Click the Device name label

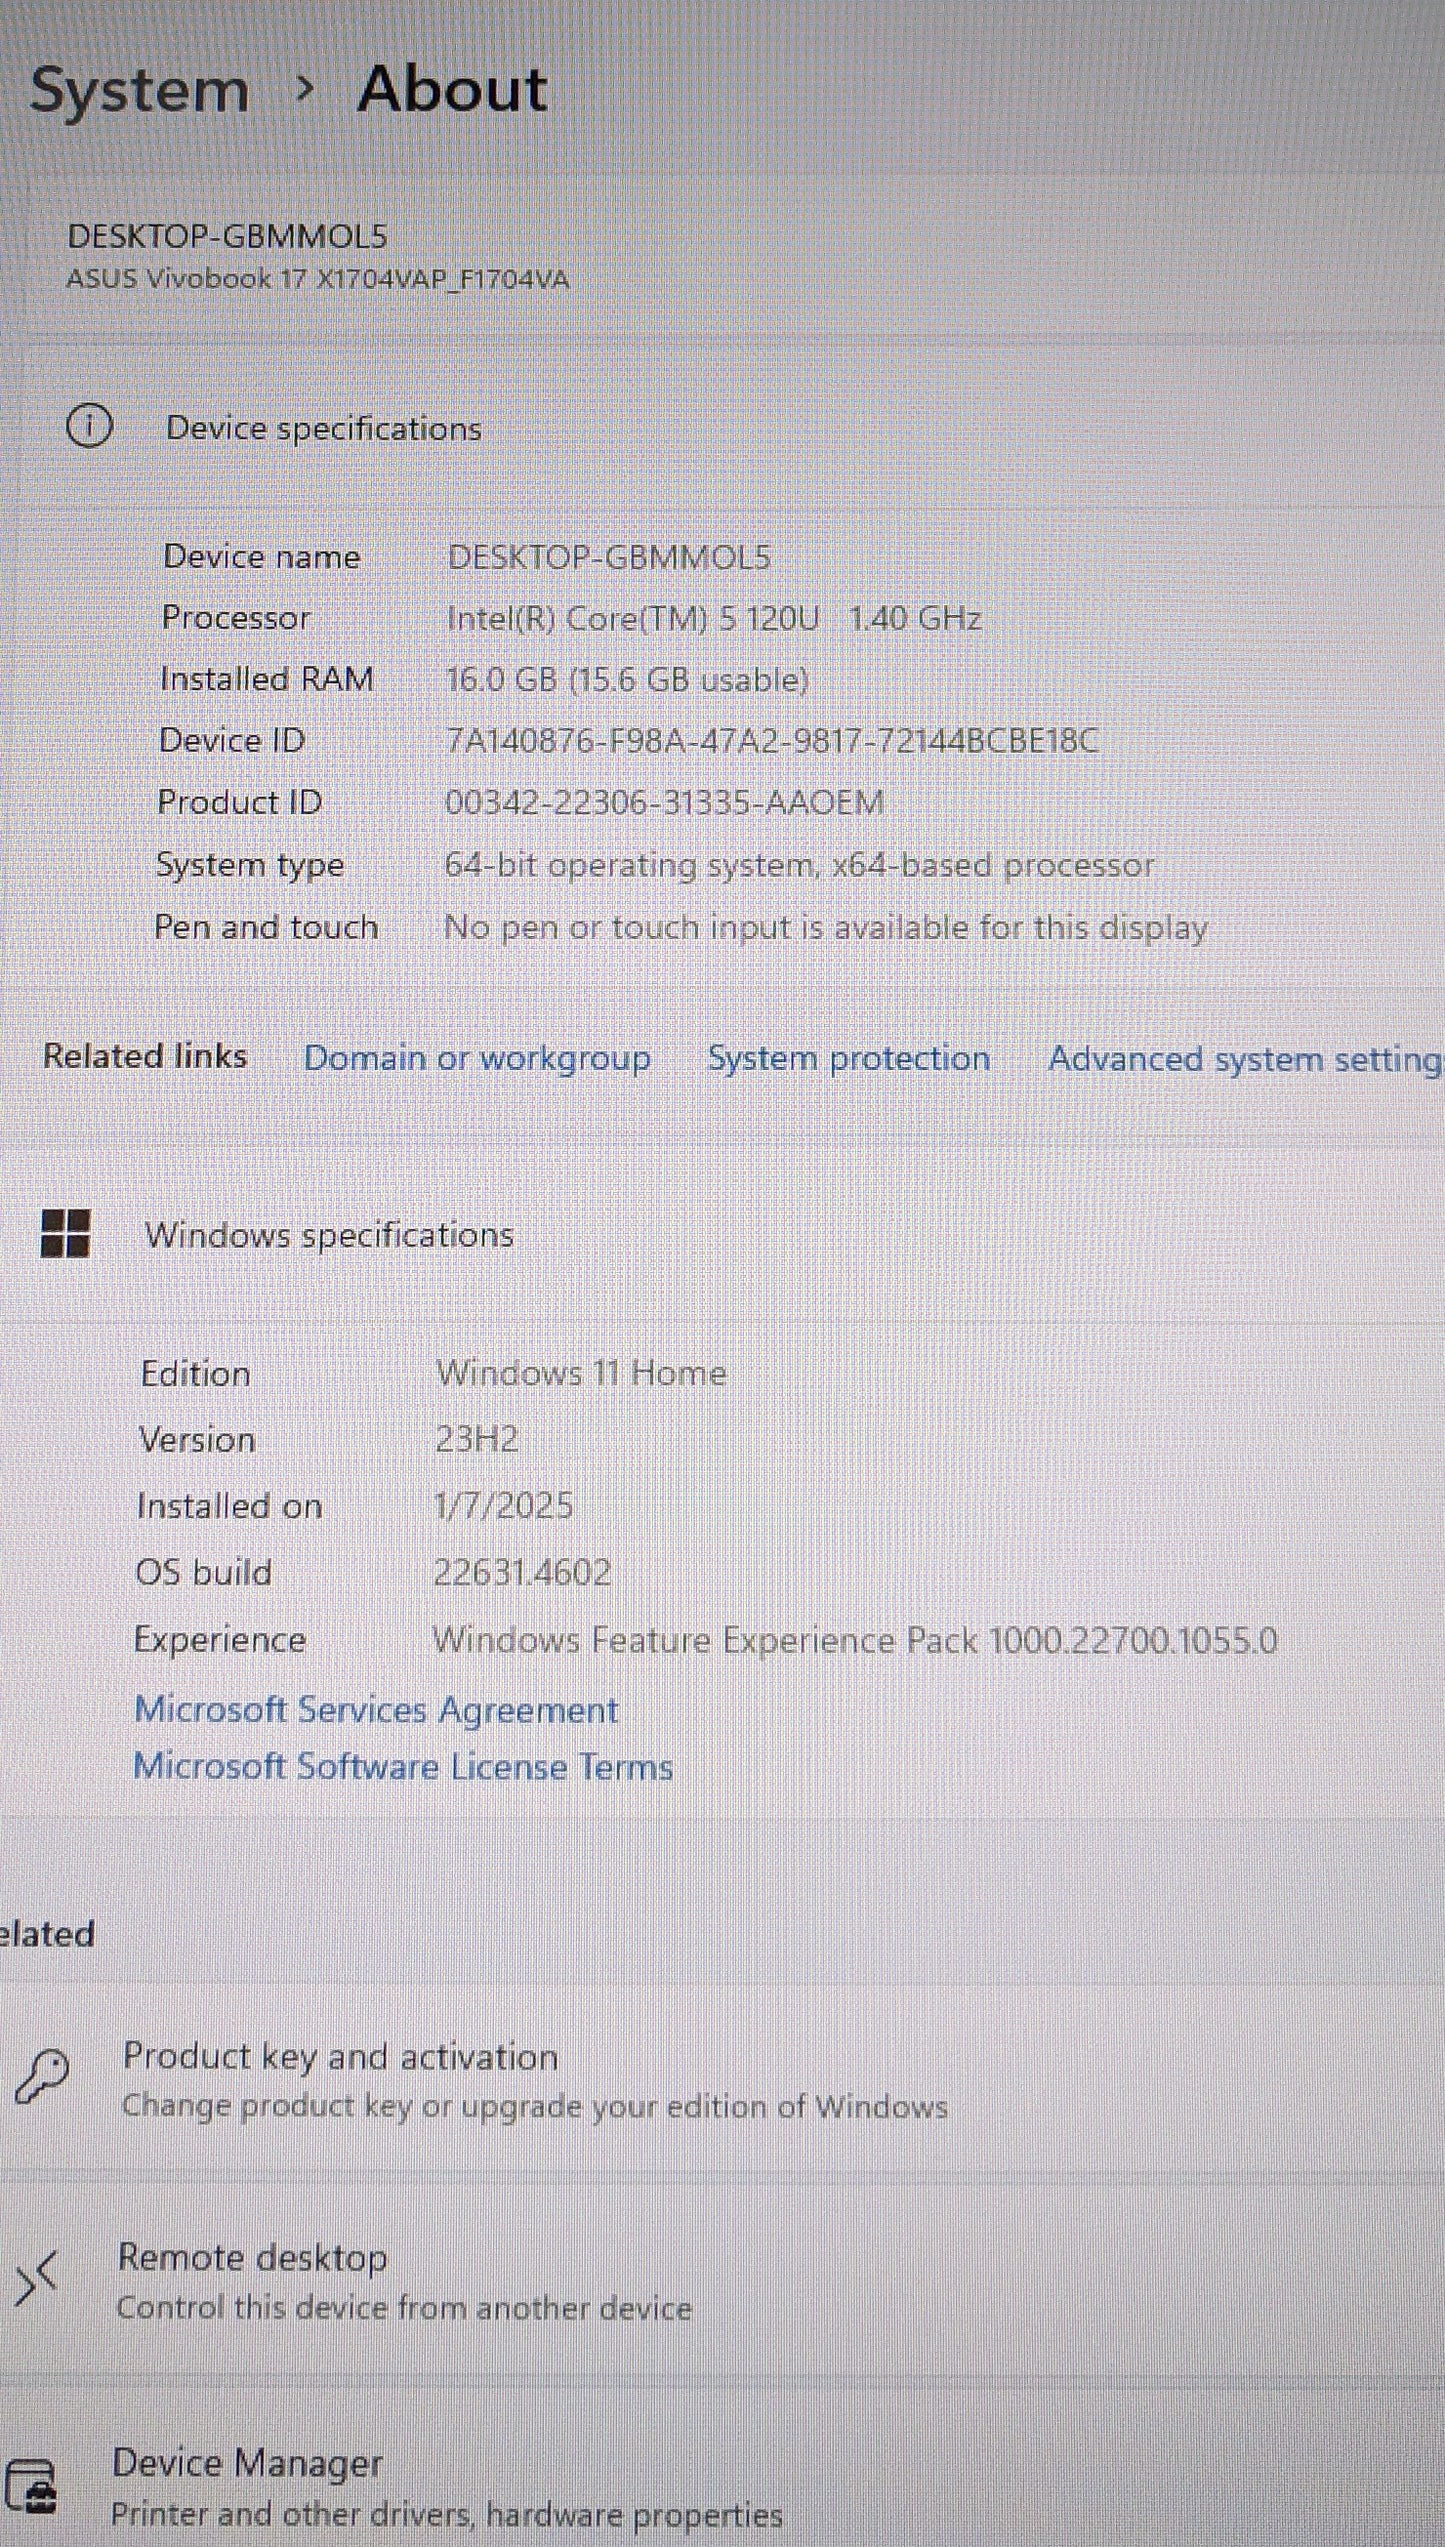pos(262,556)
